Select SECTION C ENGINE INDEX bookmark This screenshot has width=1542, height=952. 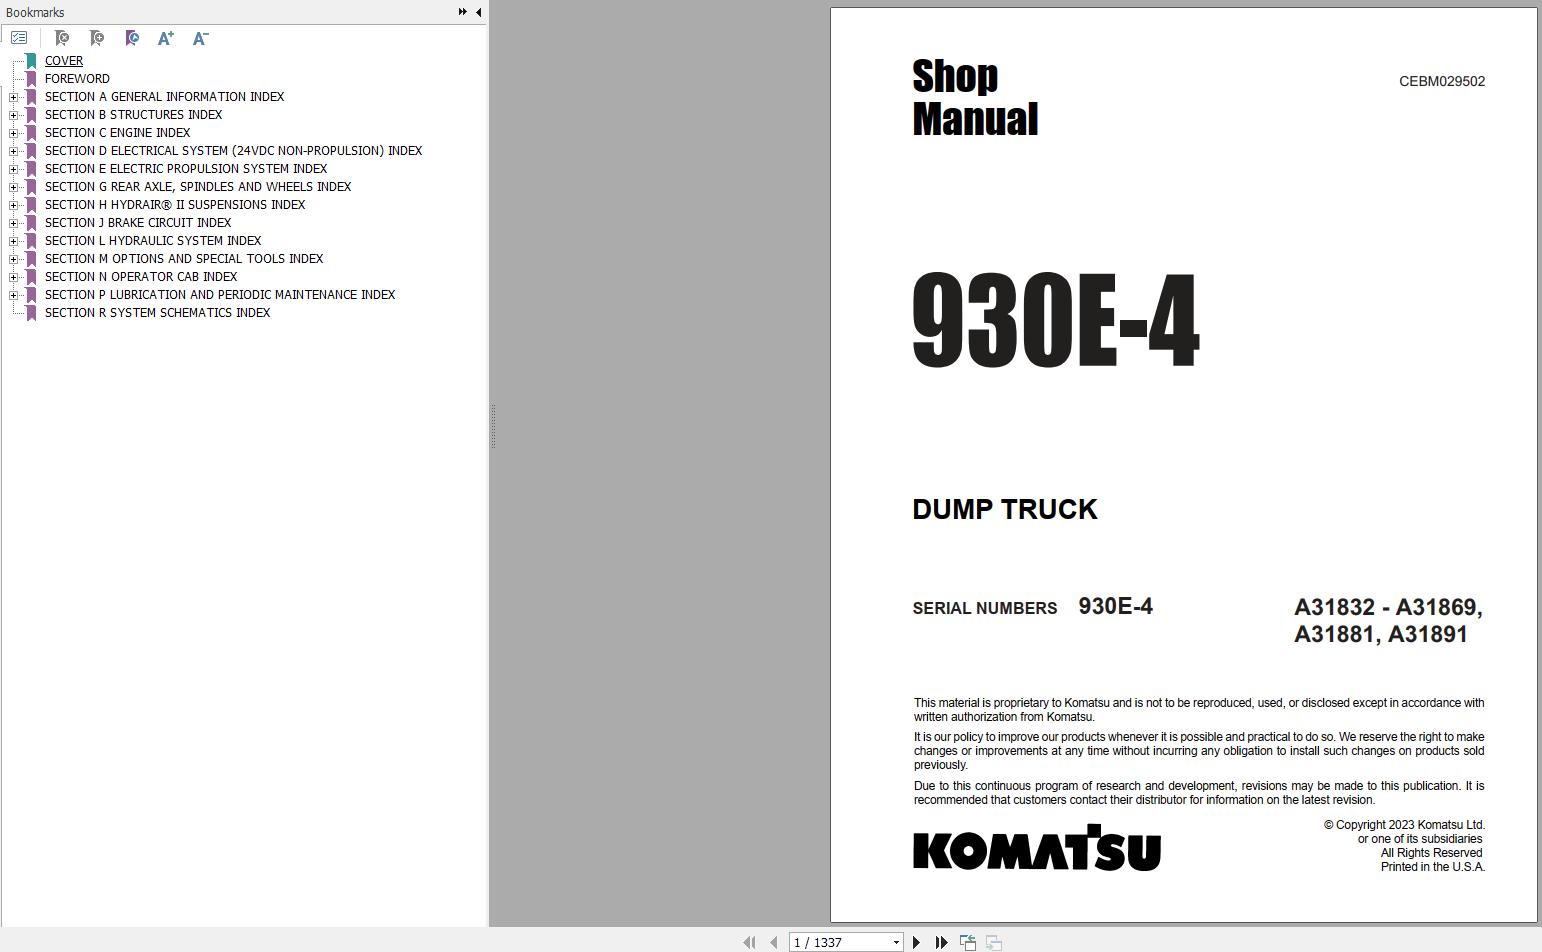[x=117, y=133]
